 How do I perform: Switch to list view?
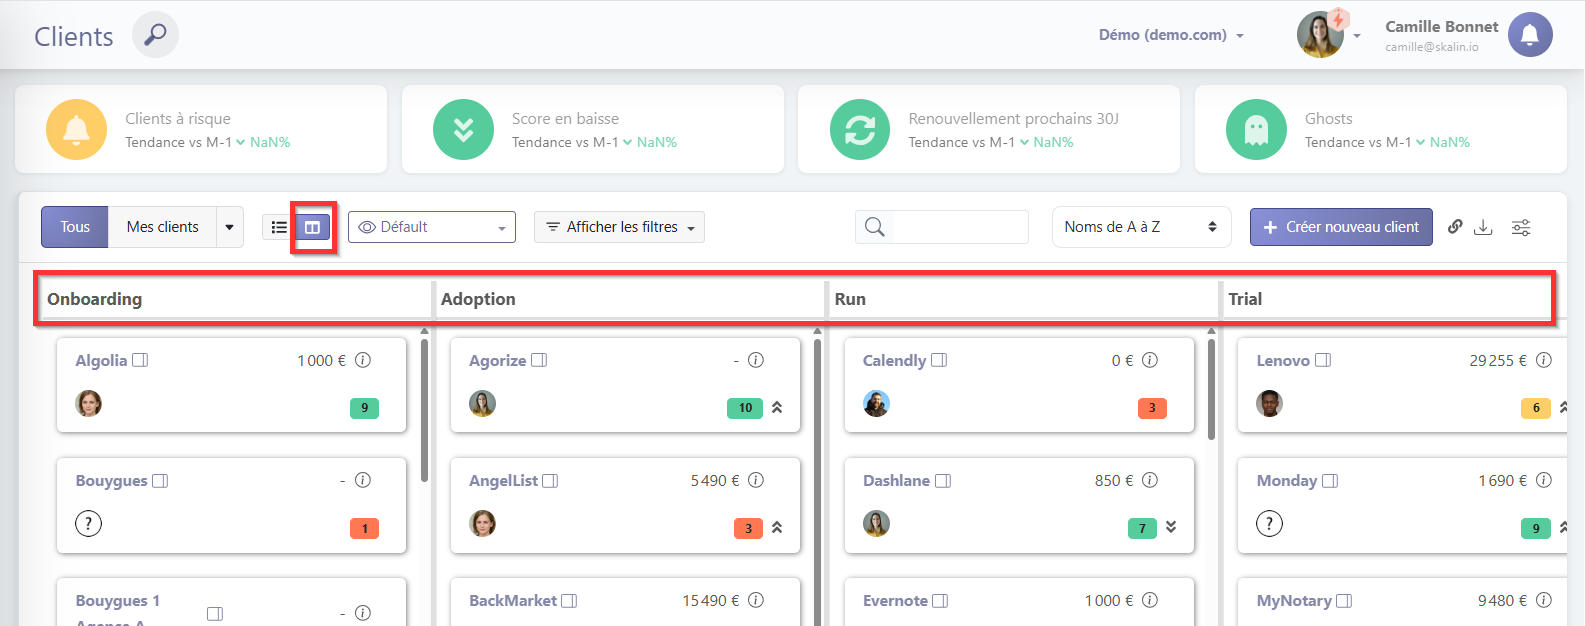(x=279, y=227)
